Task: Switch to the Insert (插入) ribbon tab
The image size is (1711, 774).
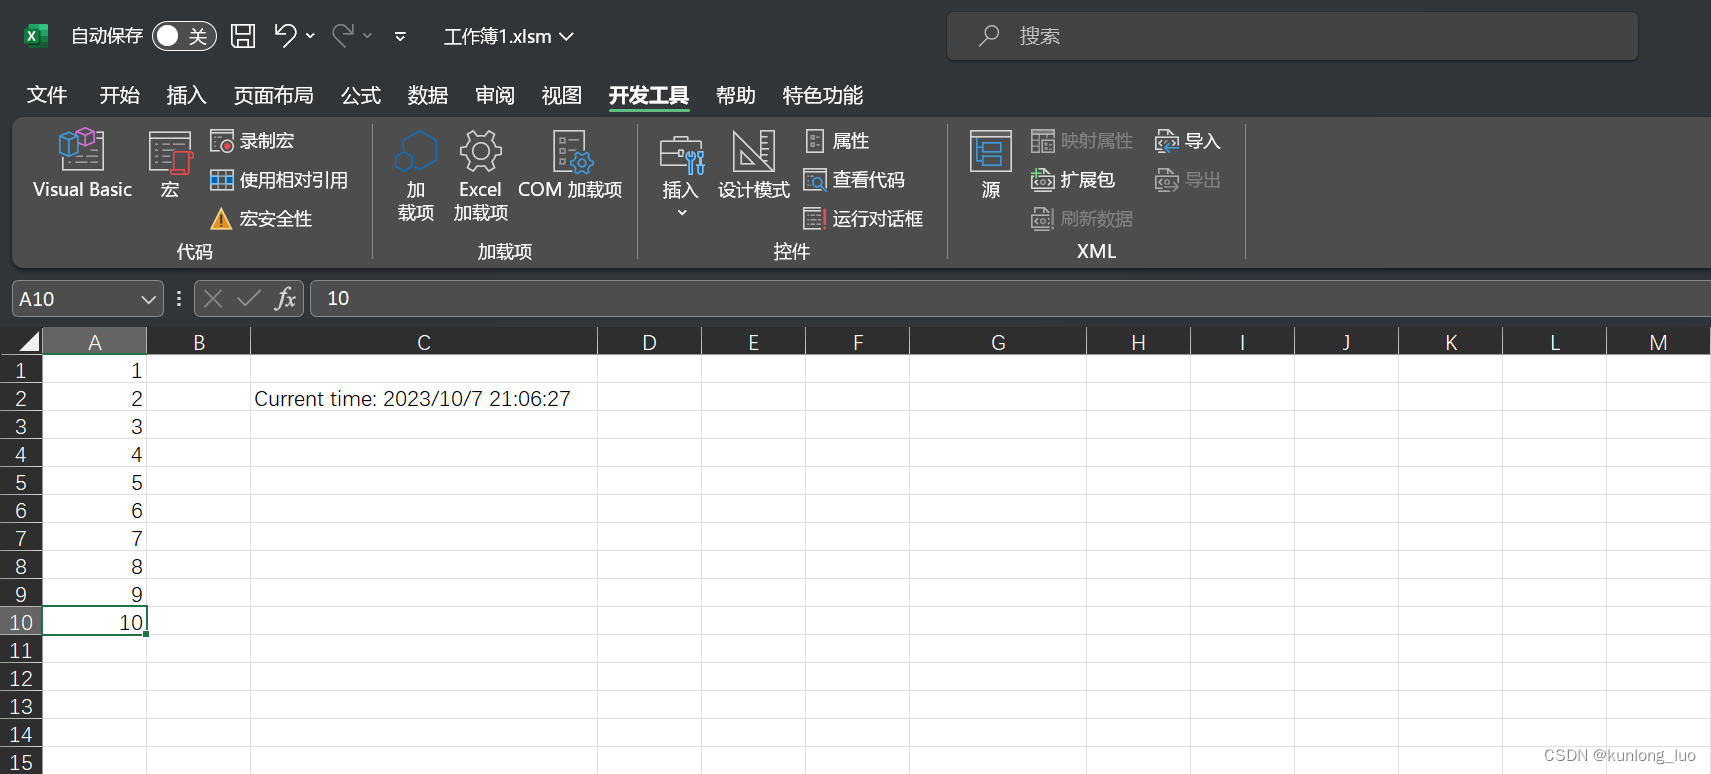Action: pyautogui.click(x=187, y=95)
